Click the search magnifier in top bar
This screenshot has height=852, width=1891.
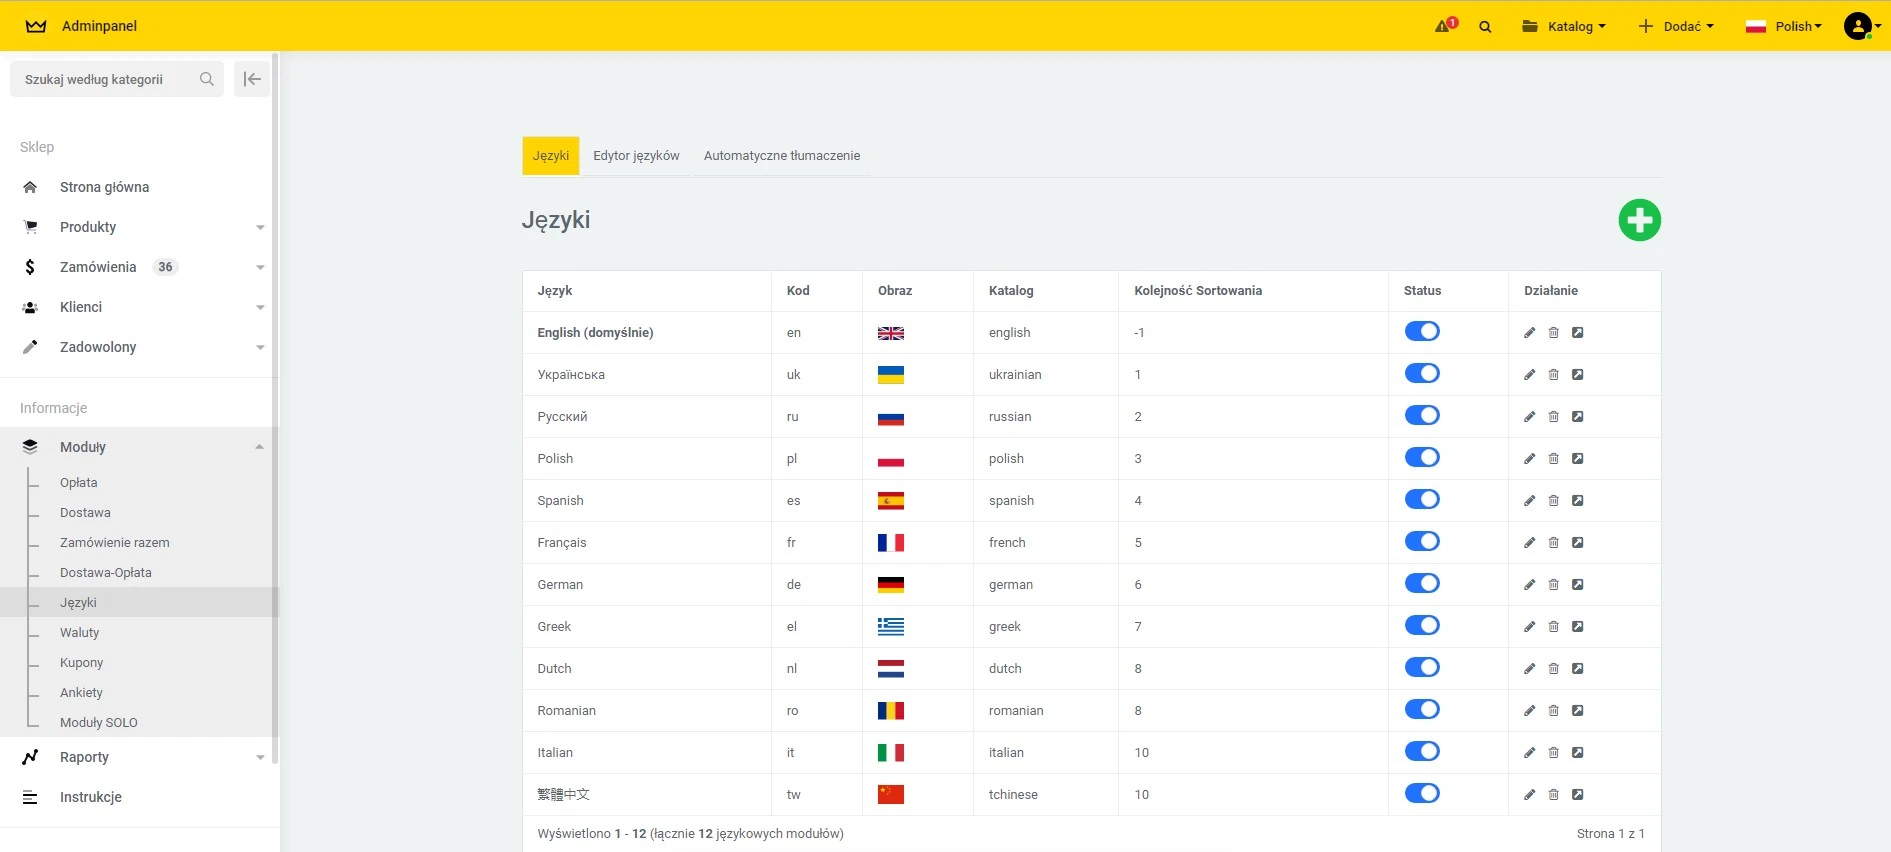click(1485, 27)
